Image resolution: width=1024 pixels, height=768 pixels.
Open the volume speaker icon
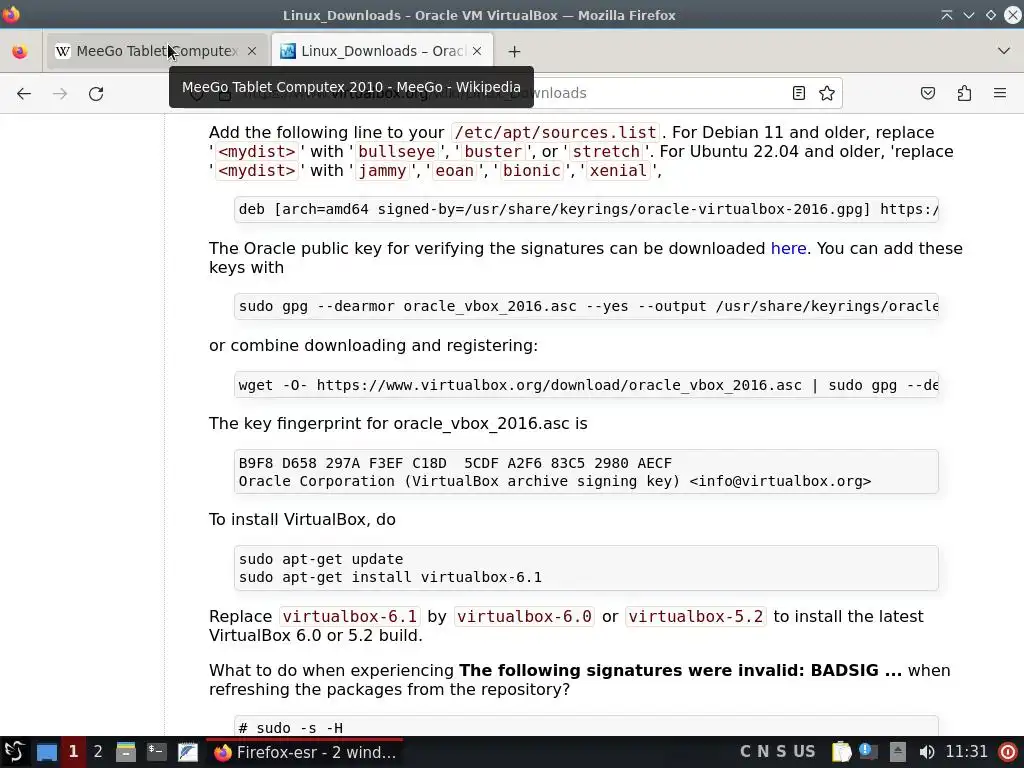[x=926, y=752]
